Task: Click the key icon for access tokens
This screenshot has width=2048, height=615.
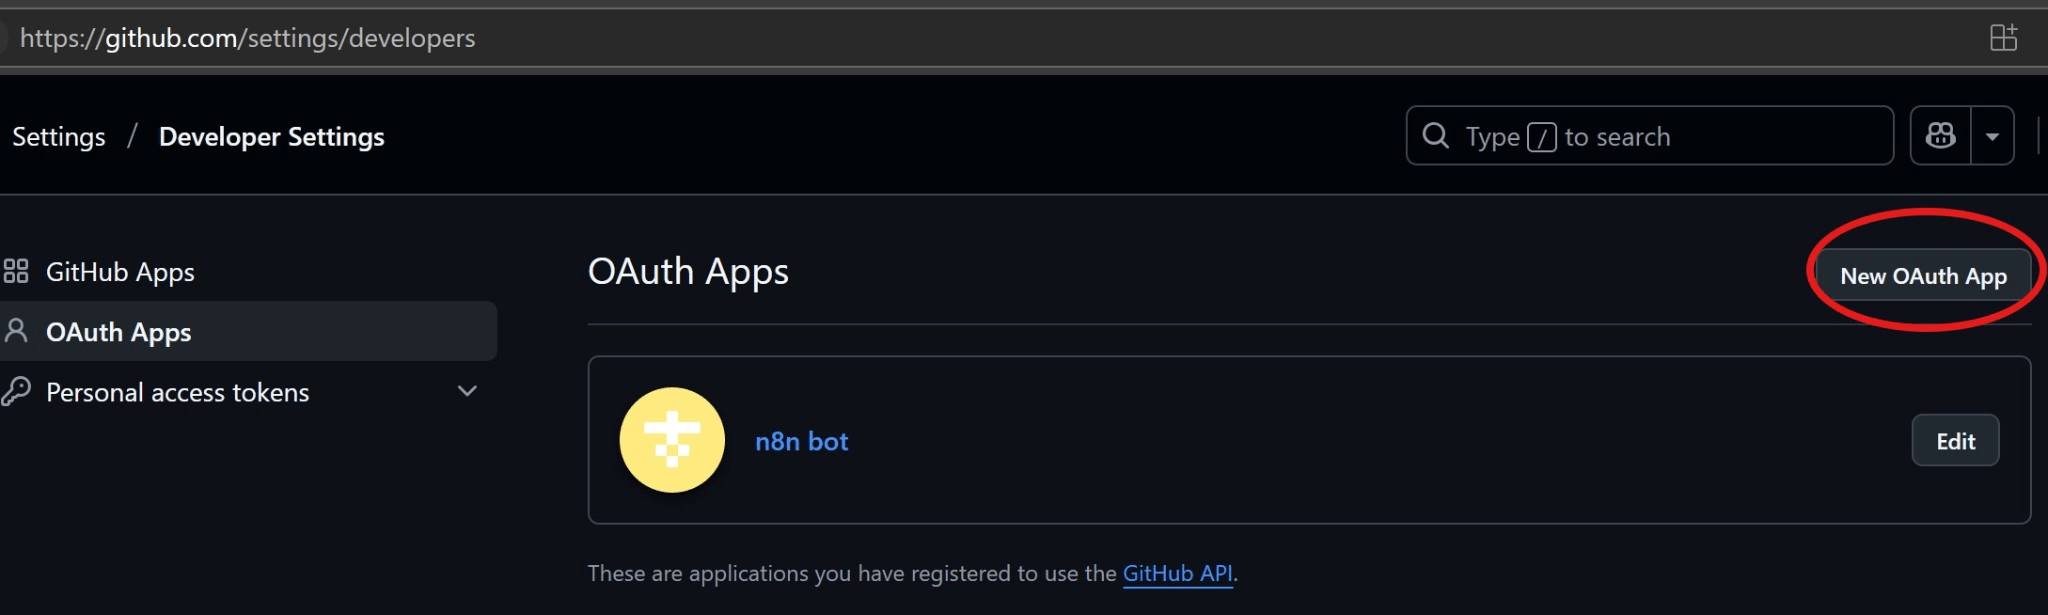Action: 16,391
